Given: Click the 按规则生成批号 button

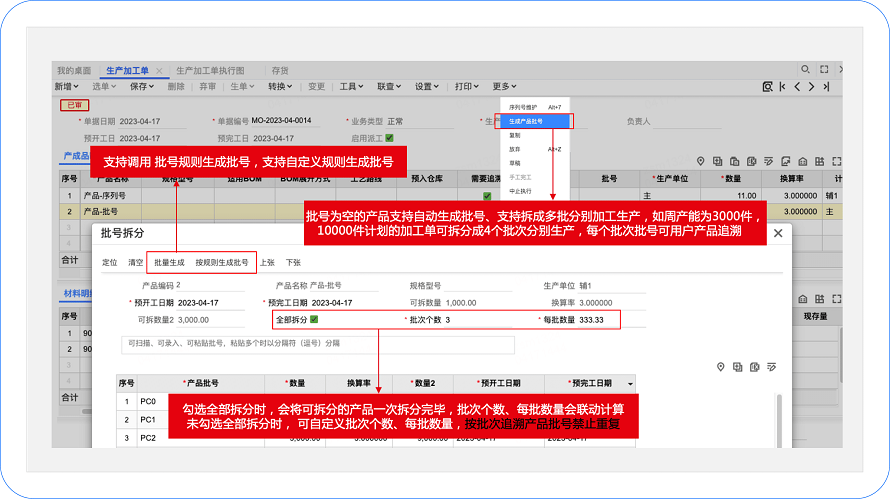Looking at the screenshot, I should coord(222,262).
